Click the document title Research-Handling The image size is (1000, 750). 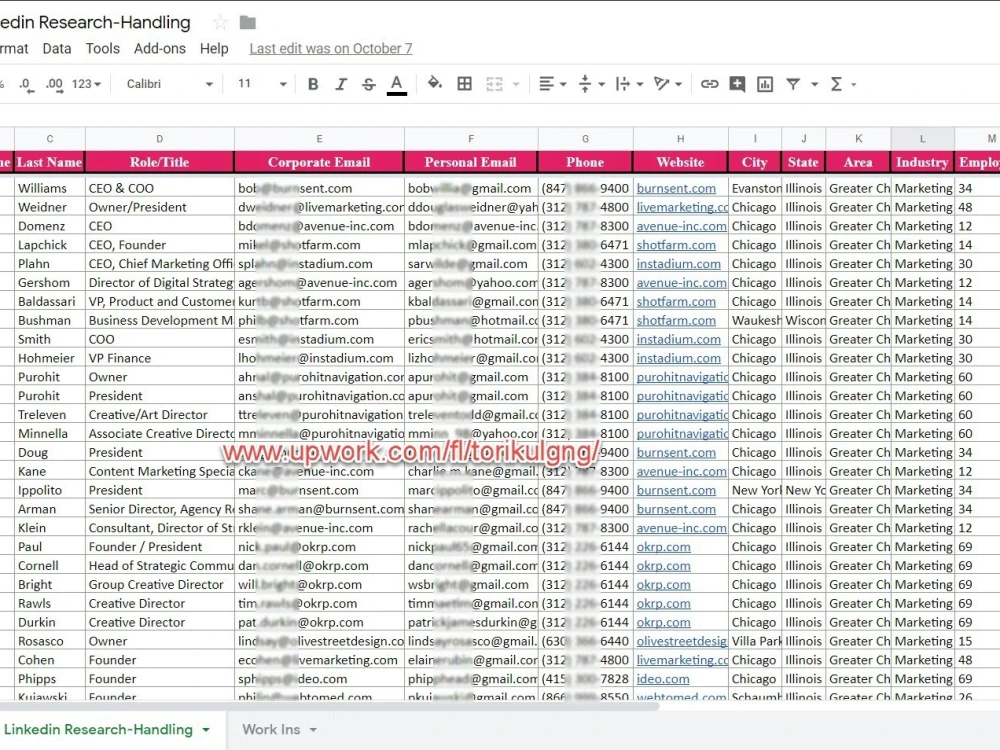click(x=96, y=22)
